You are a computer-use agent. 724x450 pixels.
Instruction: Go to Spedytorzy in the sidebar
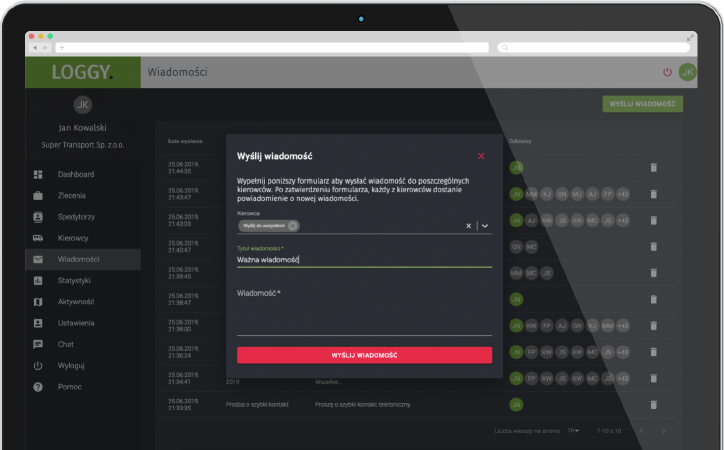click(x=75, y=216)
